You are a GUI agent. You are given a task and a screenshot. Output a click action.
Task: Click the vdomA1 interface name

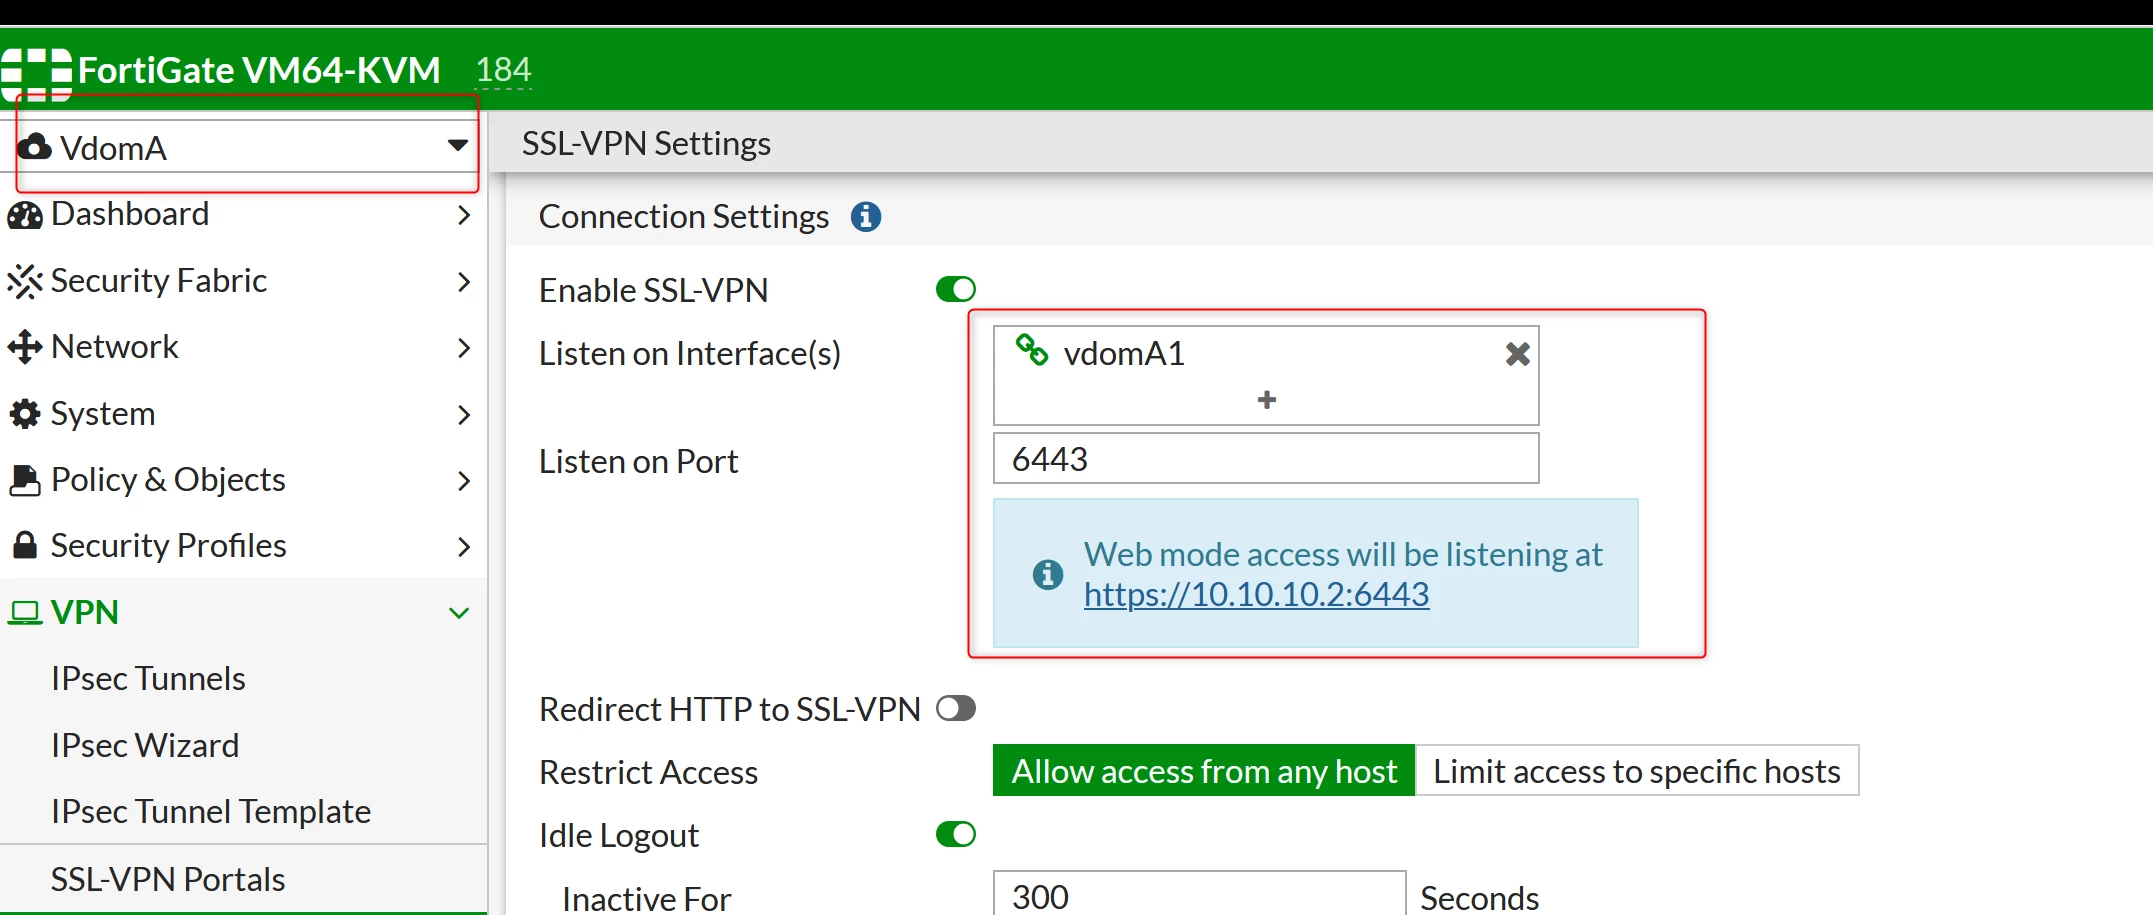1124,354
